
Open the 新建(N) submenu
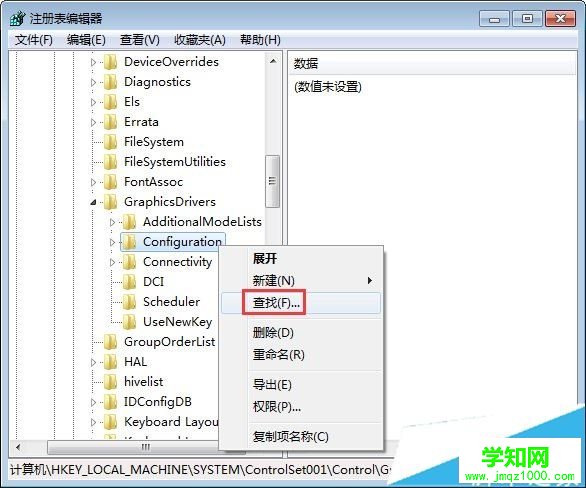[301, 281]
